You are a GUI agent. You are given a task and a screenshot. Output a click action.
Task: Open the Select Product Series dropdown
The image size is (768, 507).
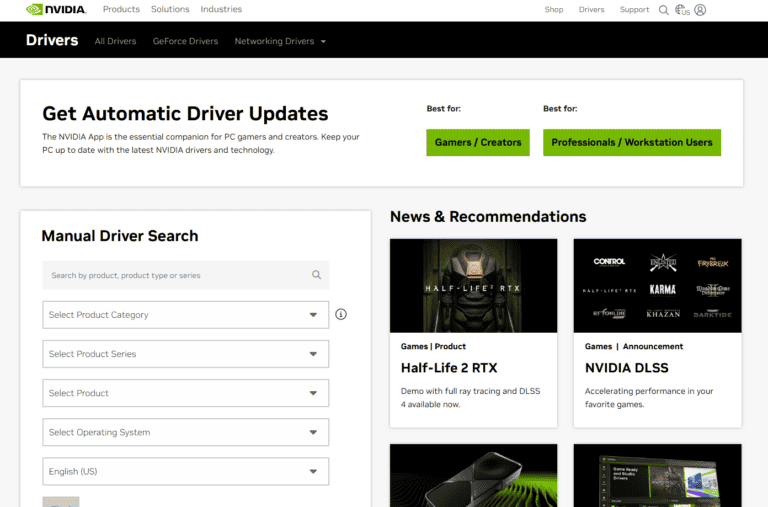pyautogui.click(x=186, y=354)
